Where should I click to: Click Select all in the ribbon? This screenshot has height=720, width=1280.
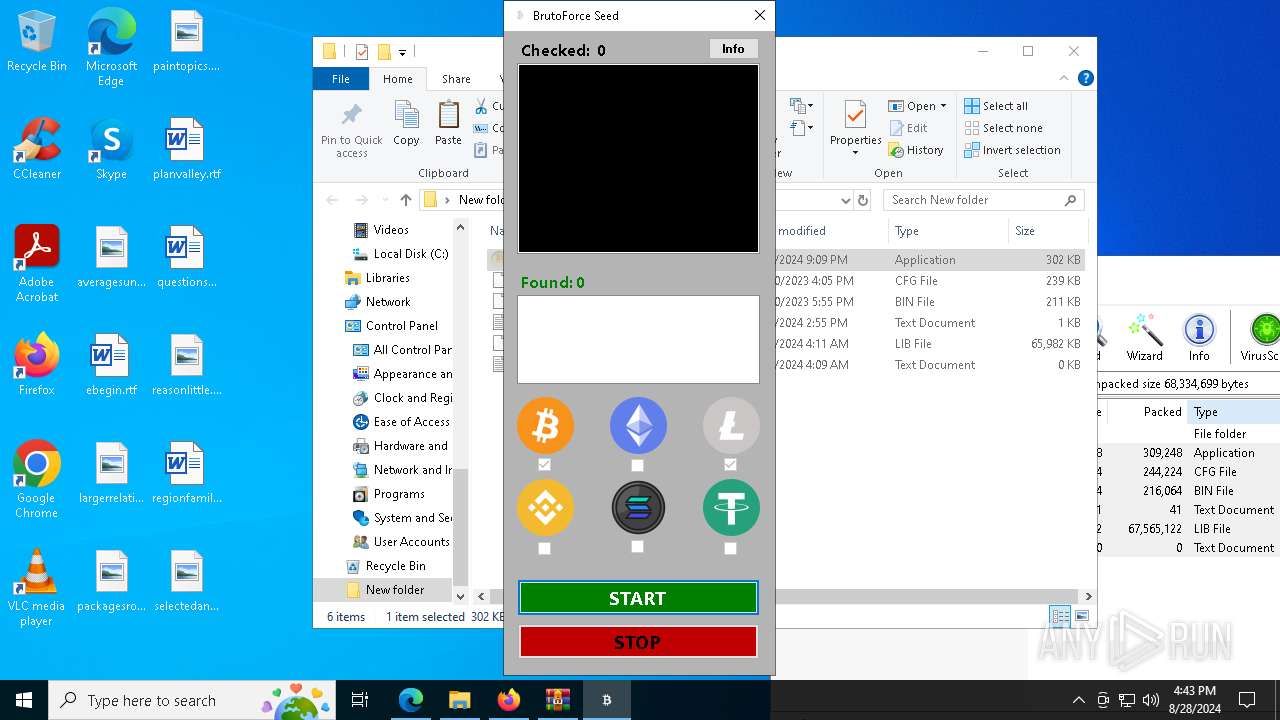click(x=996, y=106)
